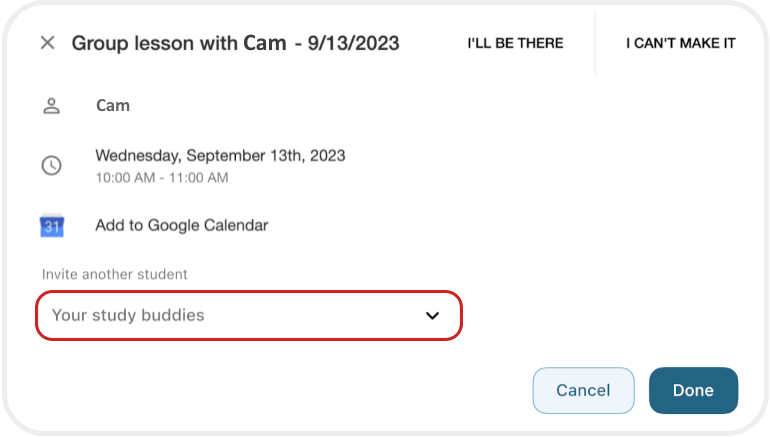Click the 10:00 AM - 11:00 AM time range
Screen dimensions: 770x437
(162, 178)
